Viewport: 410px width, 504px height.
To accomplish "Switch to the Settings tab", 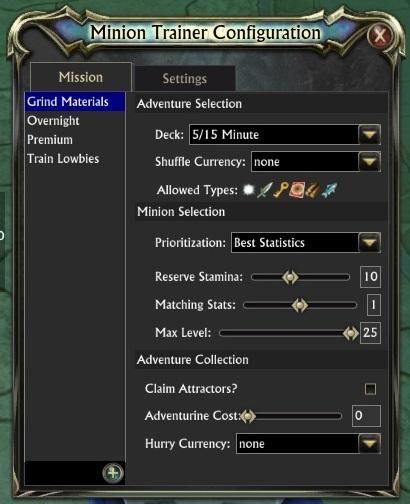I will [185, 79].
